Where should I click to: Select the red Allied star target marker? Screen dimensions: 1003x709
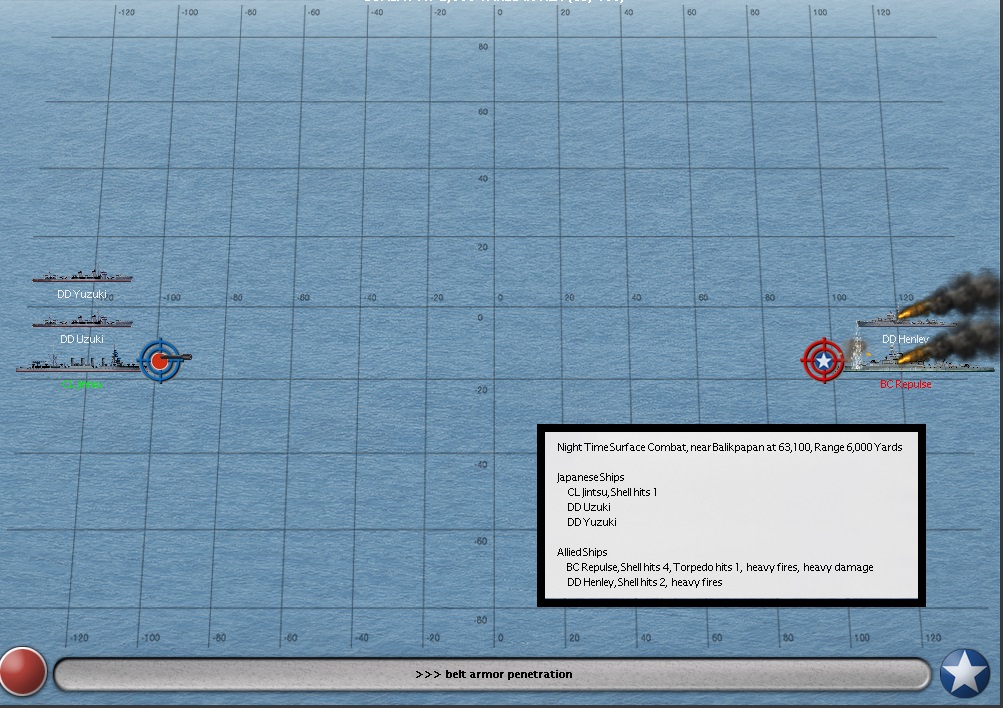824,361
